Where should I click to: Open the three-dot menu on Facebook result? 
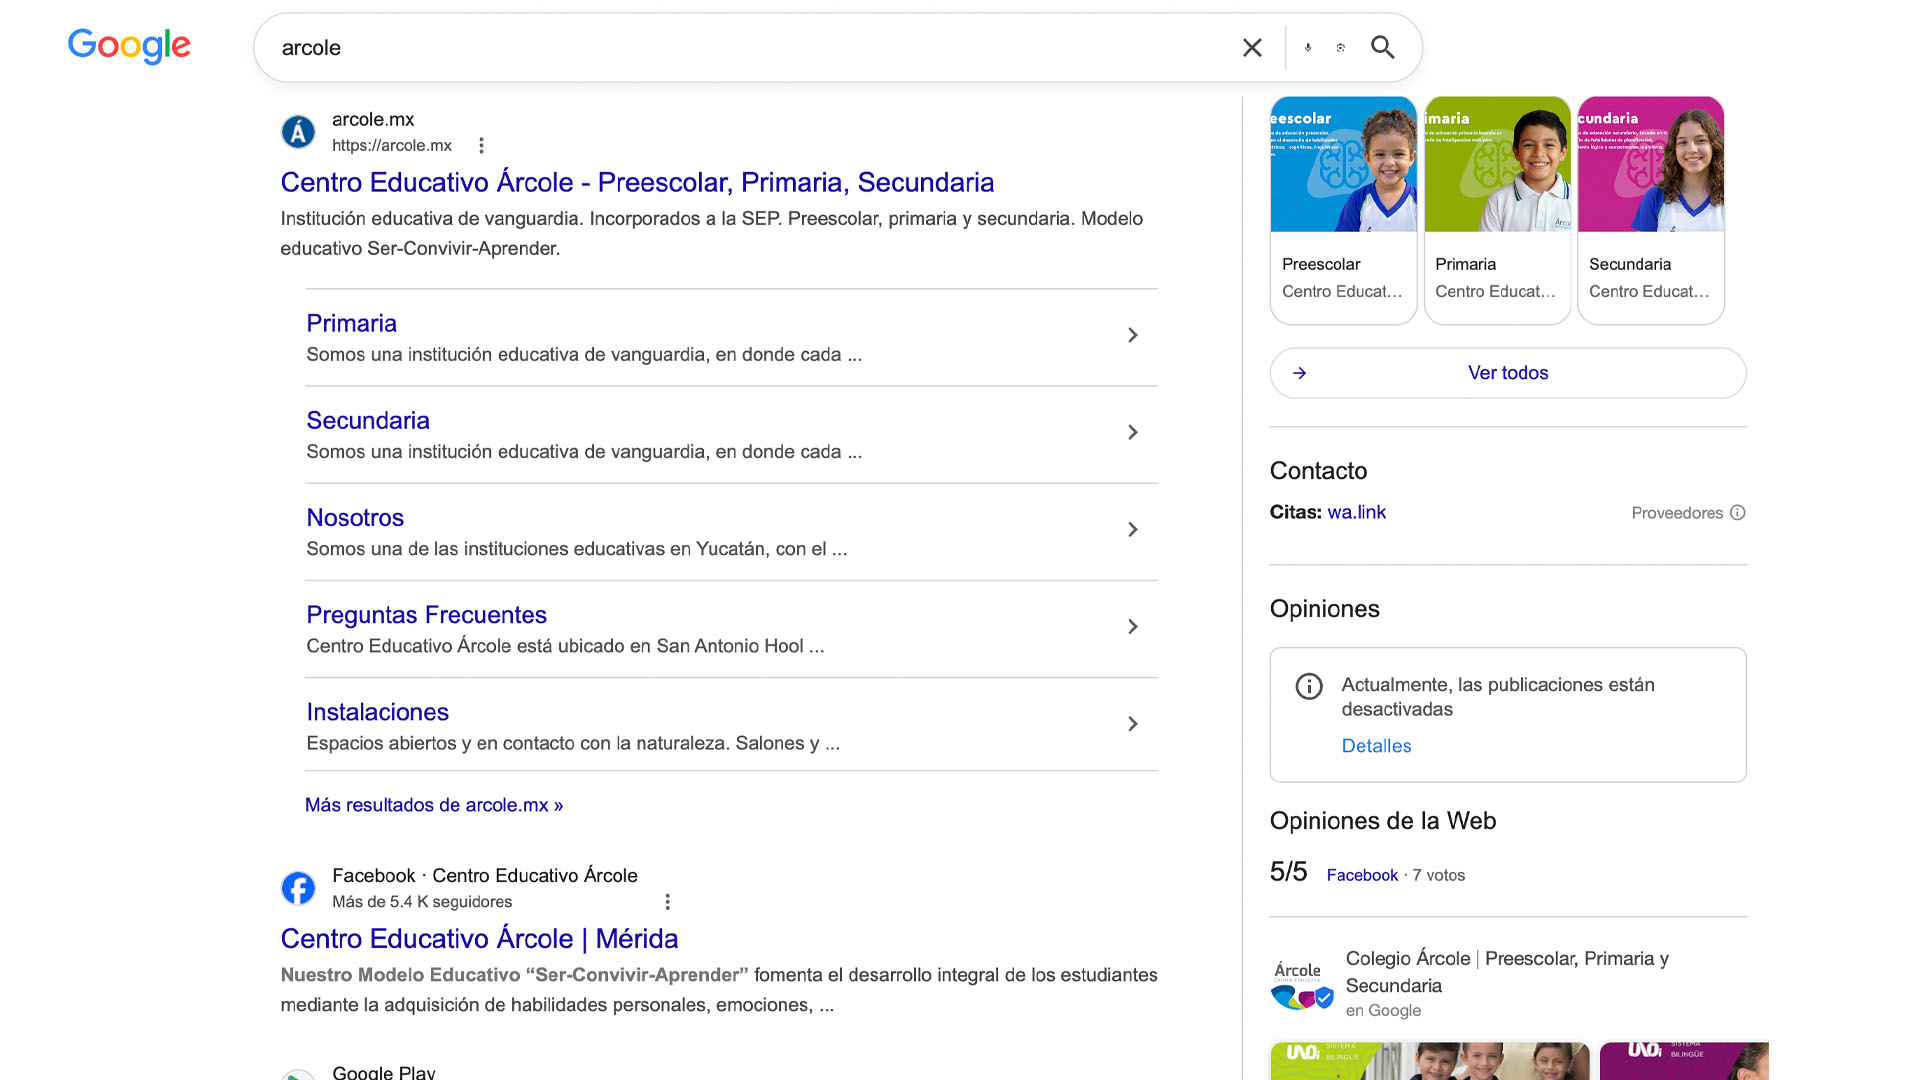pos(668,902)
